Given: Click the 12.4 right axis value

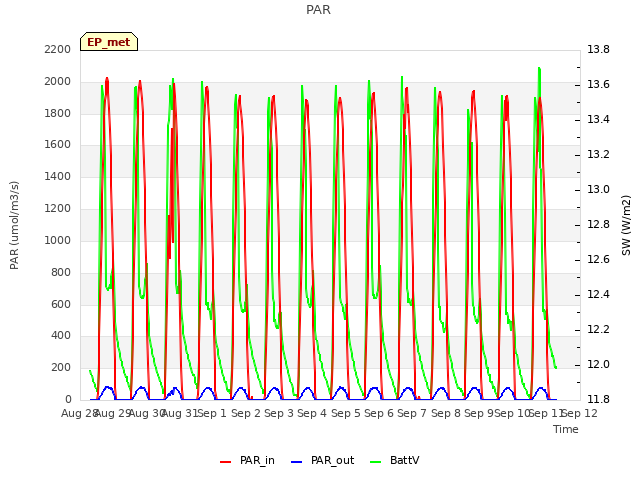Looking at the screenshot, I should 598,295.
